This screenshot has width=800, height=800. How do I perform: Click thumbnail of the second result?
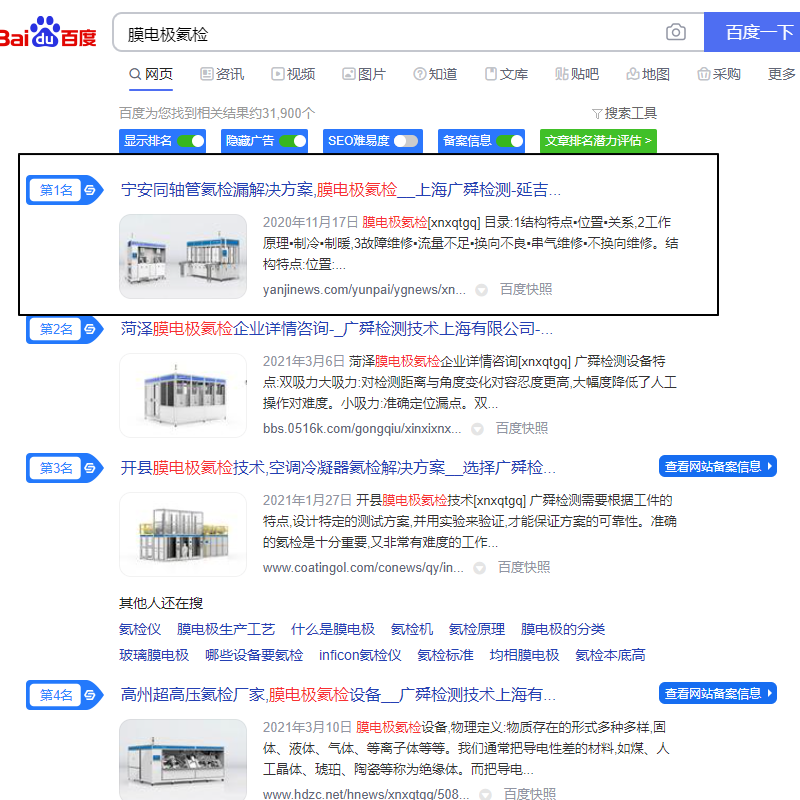tap(183, 395)
